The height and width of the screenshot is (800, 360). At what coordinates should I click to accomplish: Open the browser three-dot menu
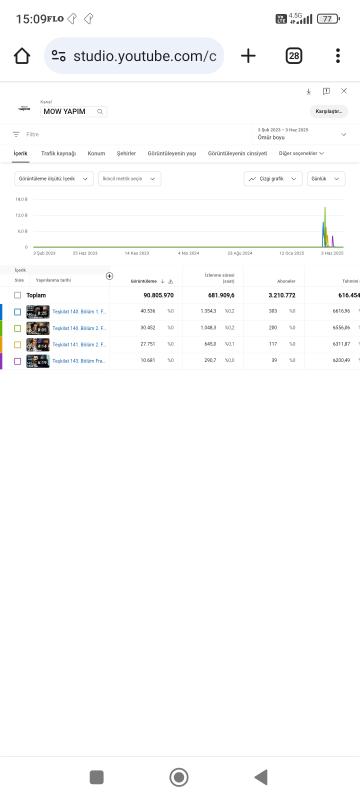[x=338, y=56]
